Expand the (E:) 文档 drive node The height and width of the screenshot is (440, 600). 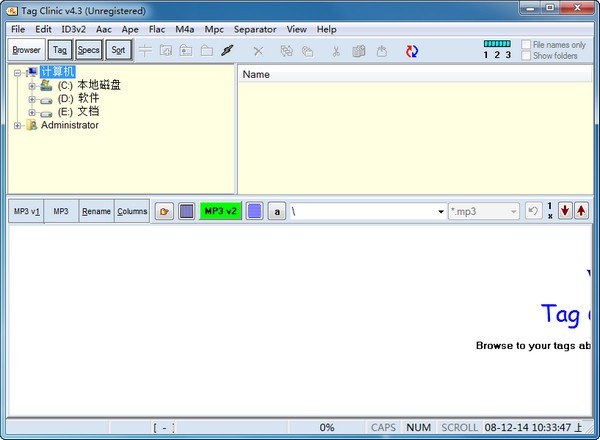[x=32, y=112]
